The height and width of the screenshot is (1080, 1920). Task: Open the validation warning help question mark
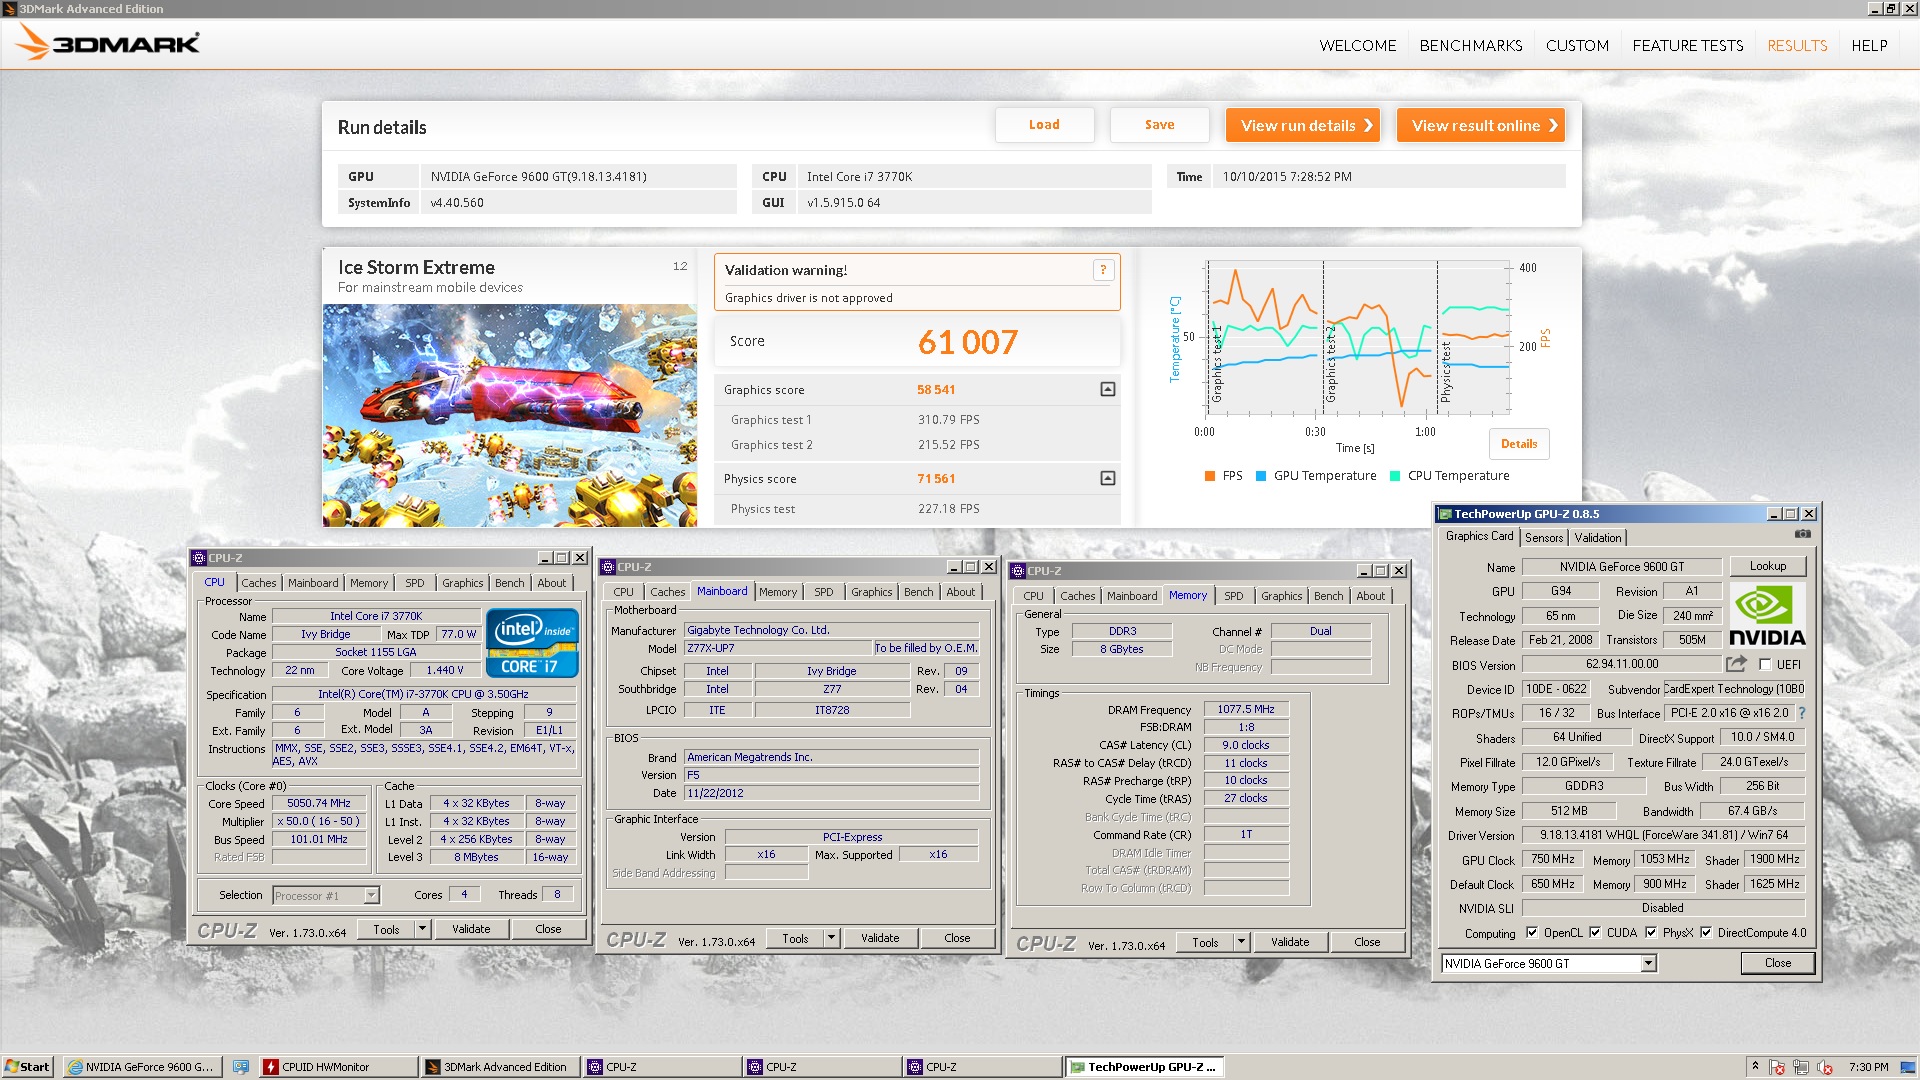tap(1103, 270)
